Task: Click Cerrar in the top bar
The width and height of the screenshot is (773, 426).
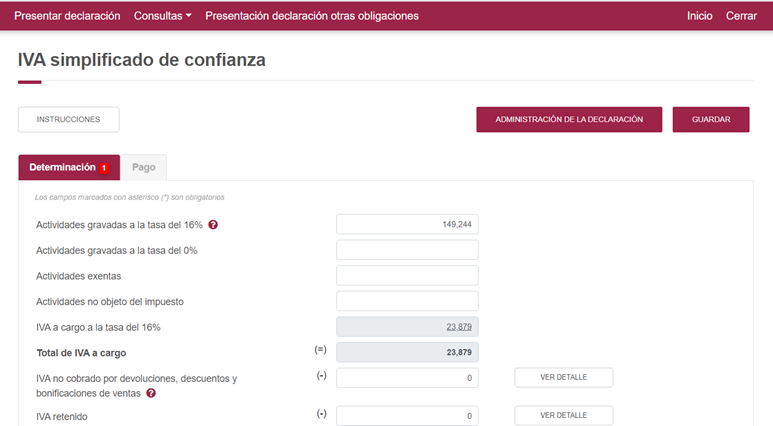Action: (x=741, y=16)
